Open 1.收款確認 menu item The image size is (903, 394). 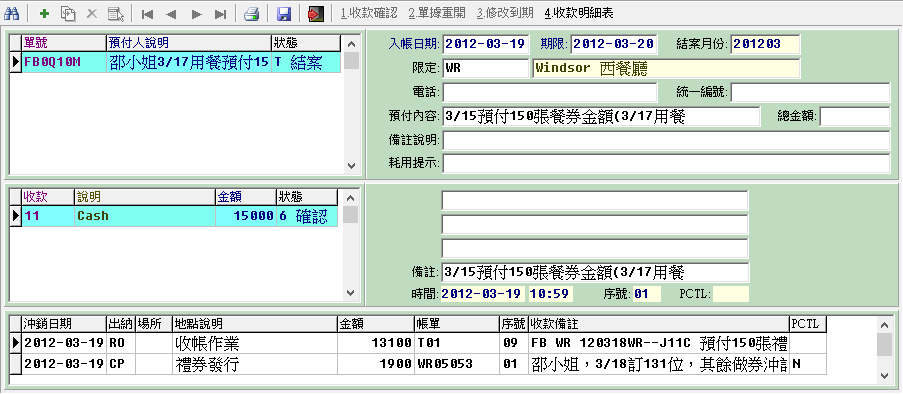click(x=369, y=13)
